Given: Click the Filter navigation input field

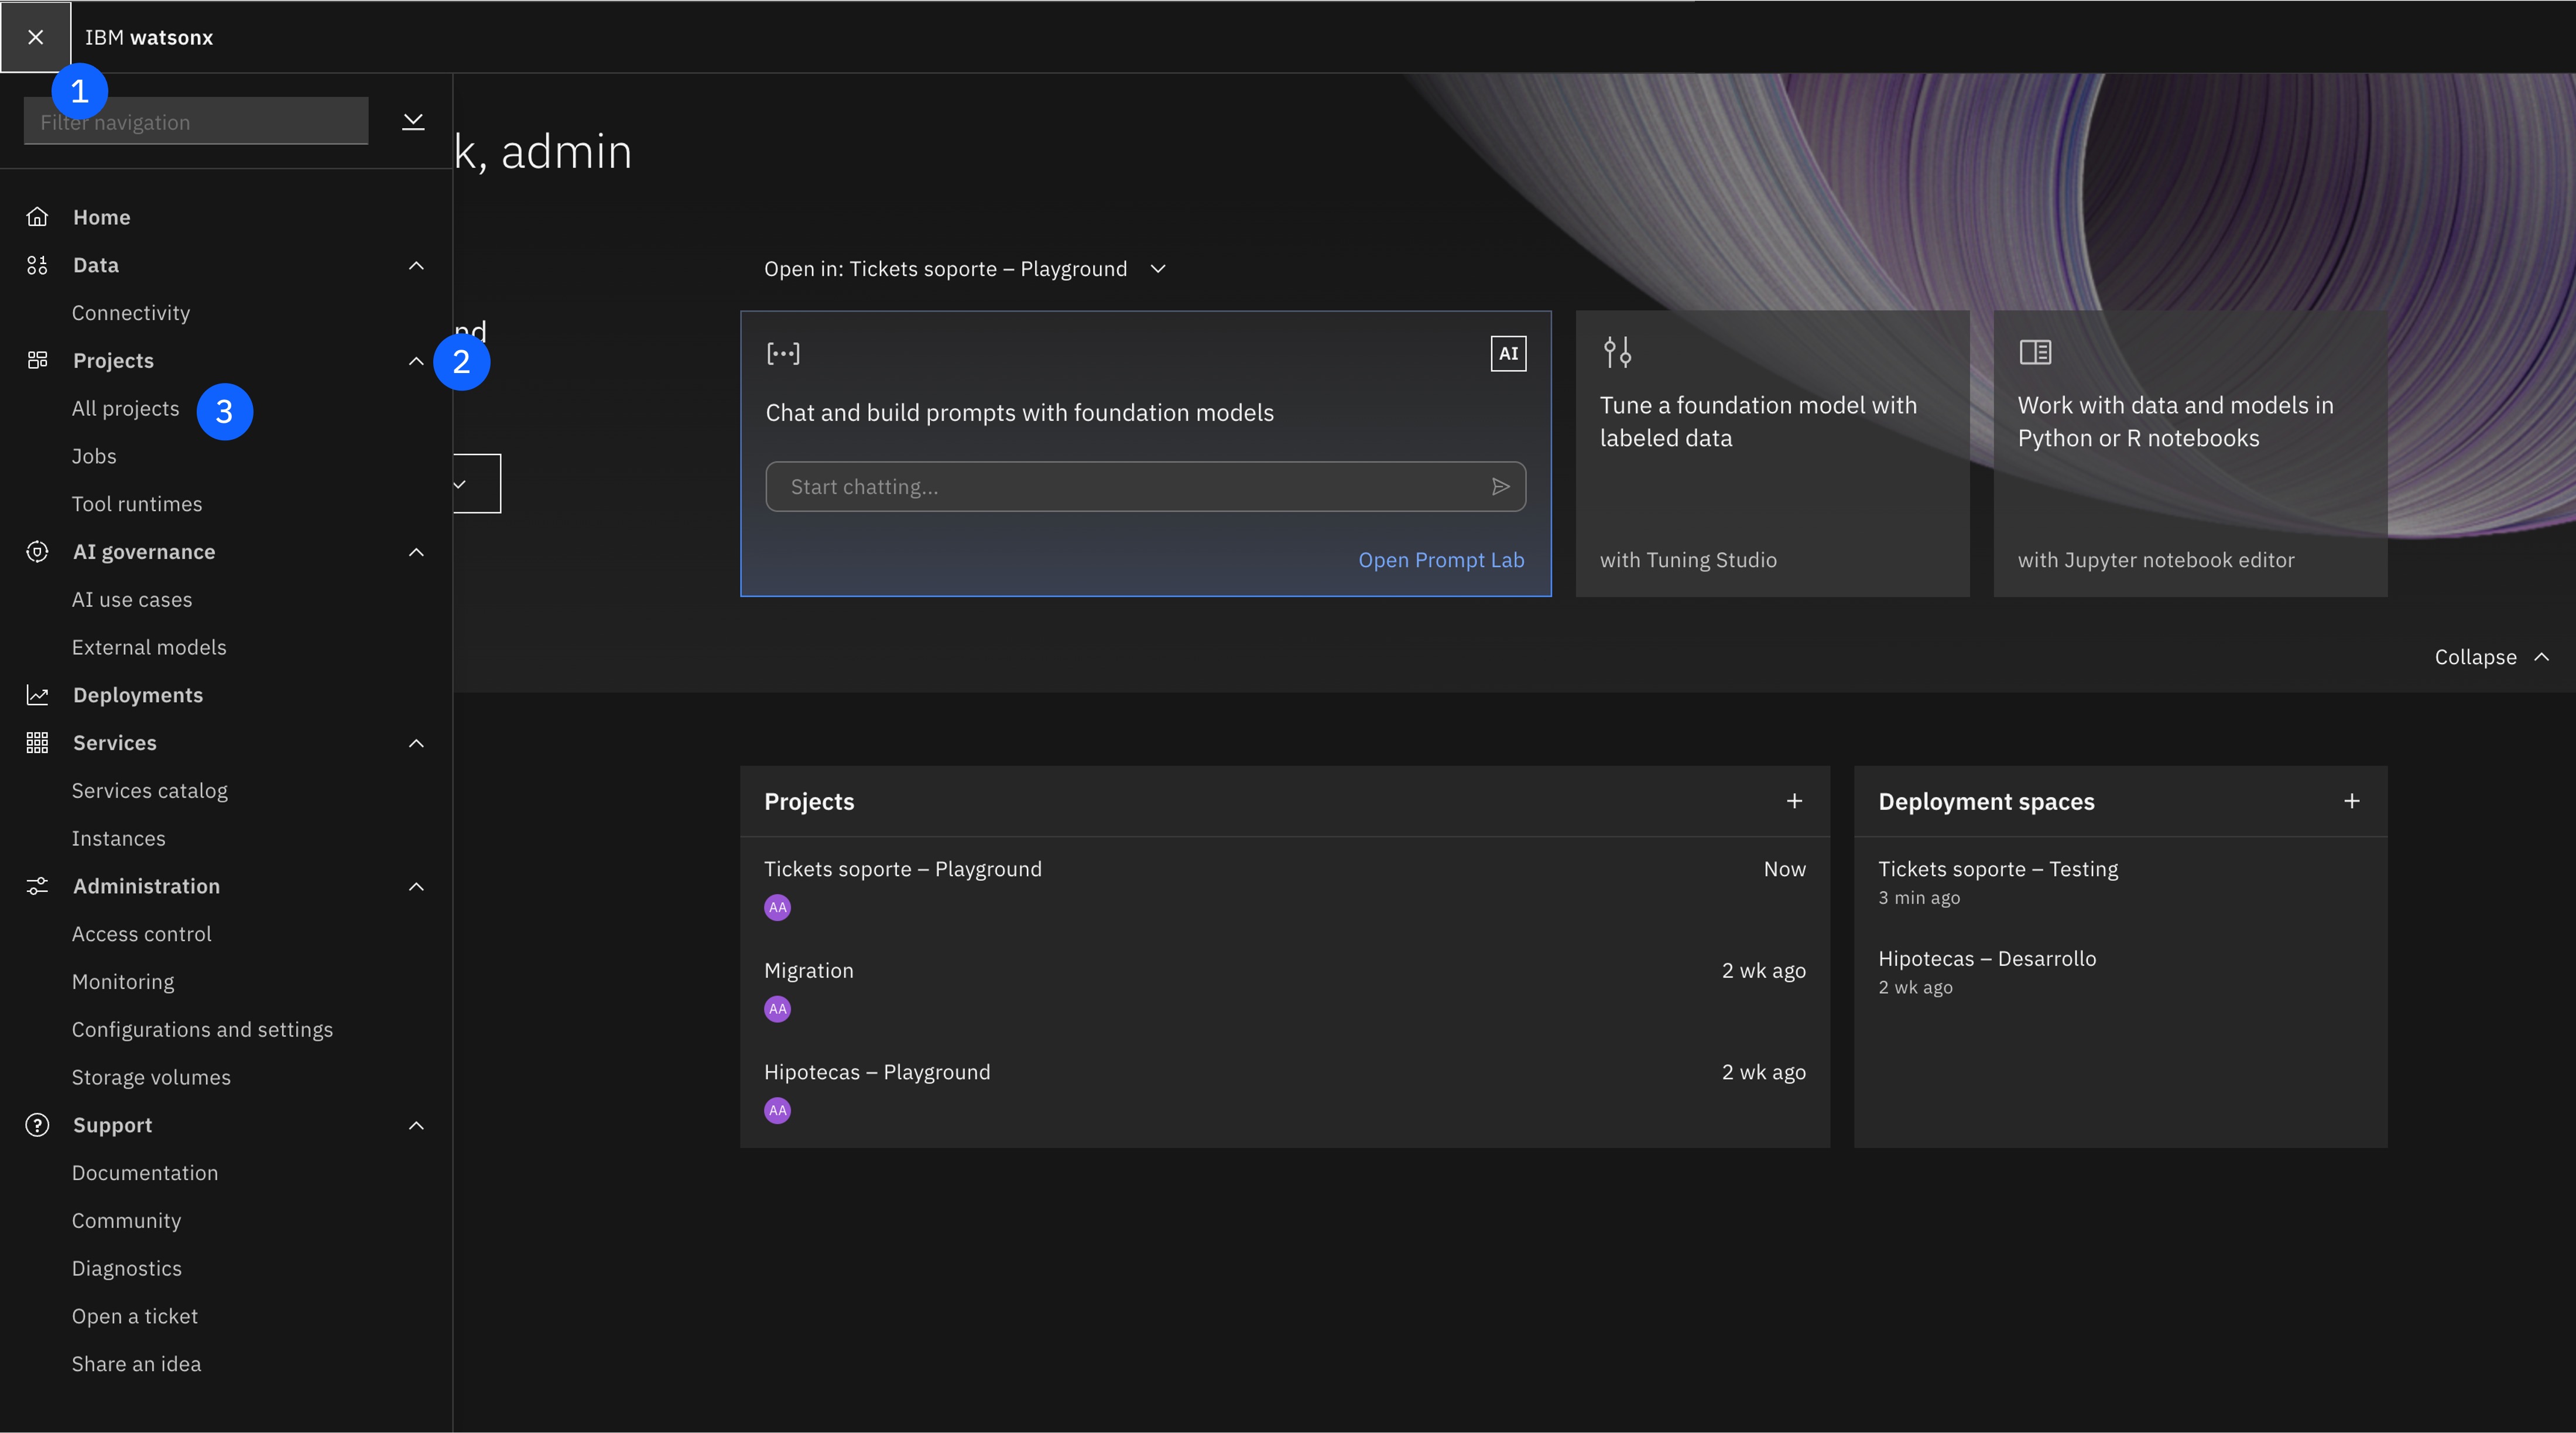Looking at the screenshot, I should pos(196,121).
